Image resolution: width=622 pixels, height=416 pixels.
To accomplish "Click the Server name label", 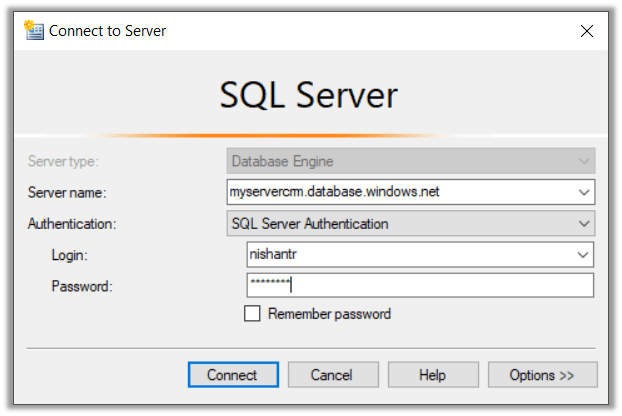I will click(67, 192).
